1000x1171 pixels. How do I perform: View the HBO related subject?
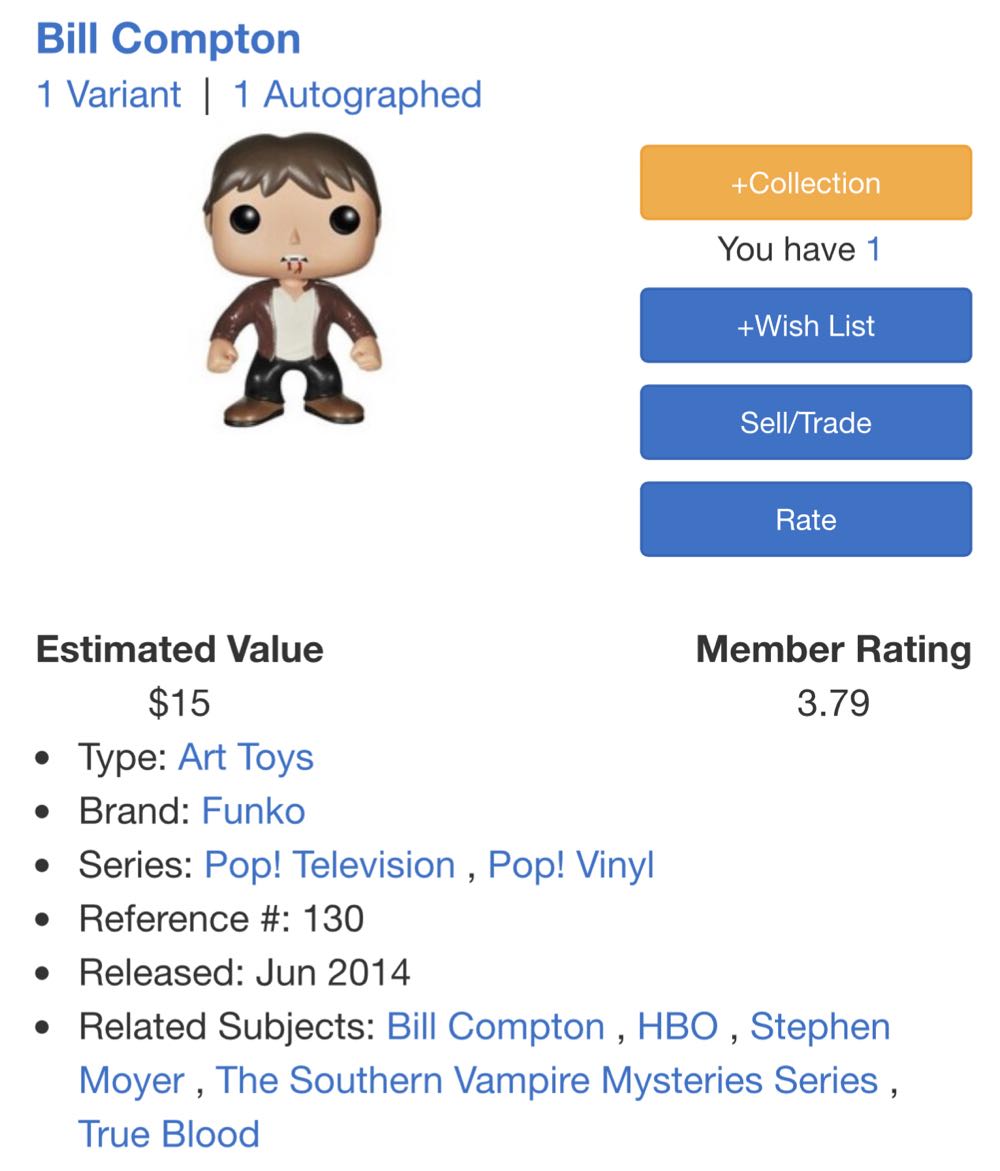[x=679, y=1026]
